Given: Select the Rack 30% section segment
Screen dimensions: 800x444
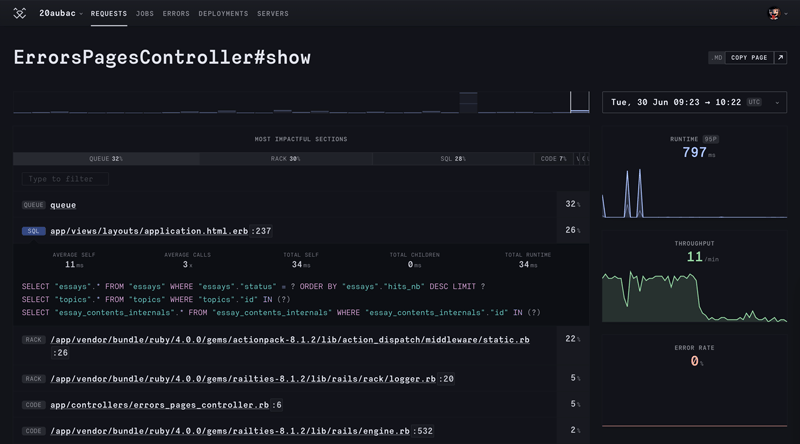Looking at the screenshot, I should [286, 159].
